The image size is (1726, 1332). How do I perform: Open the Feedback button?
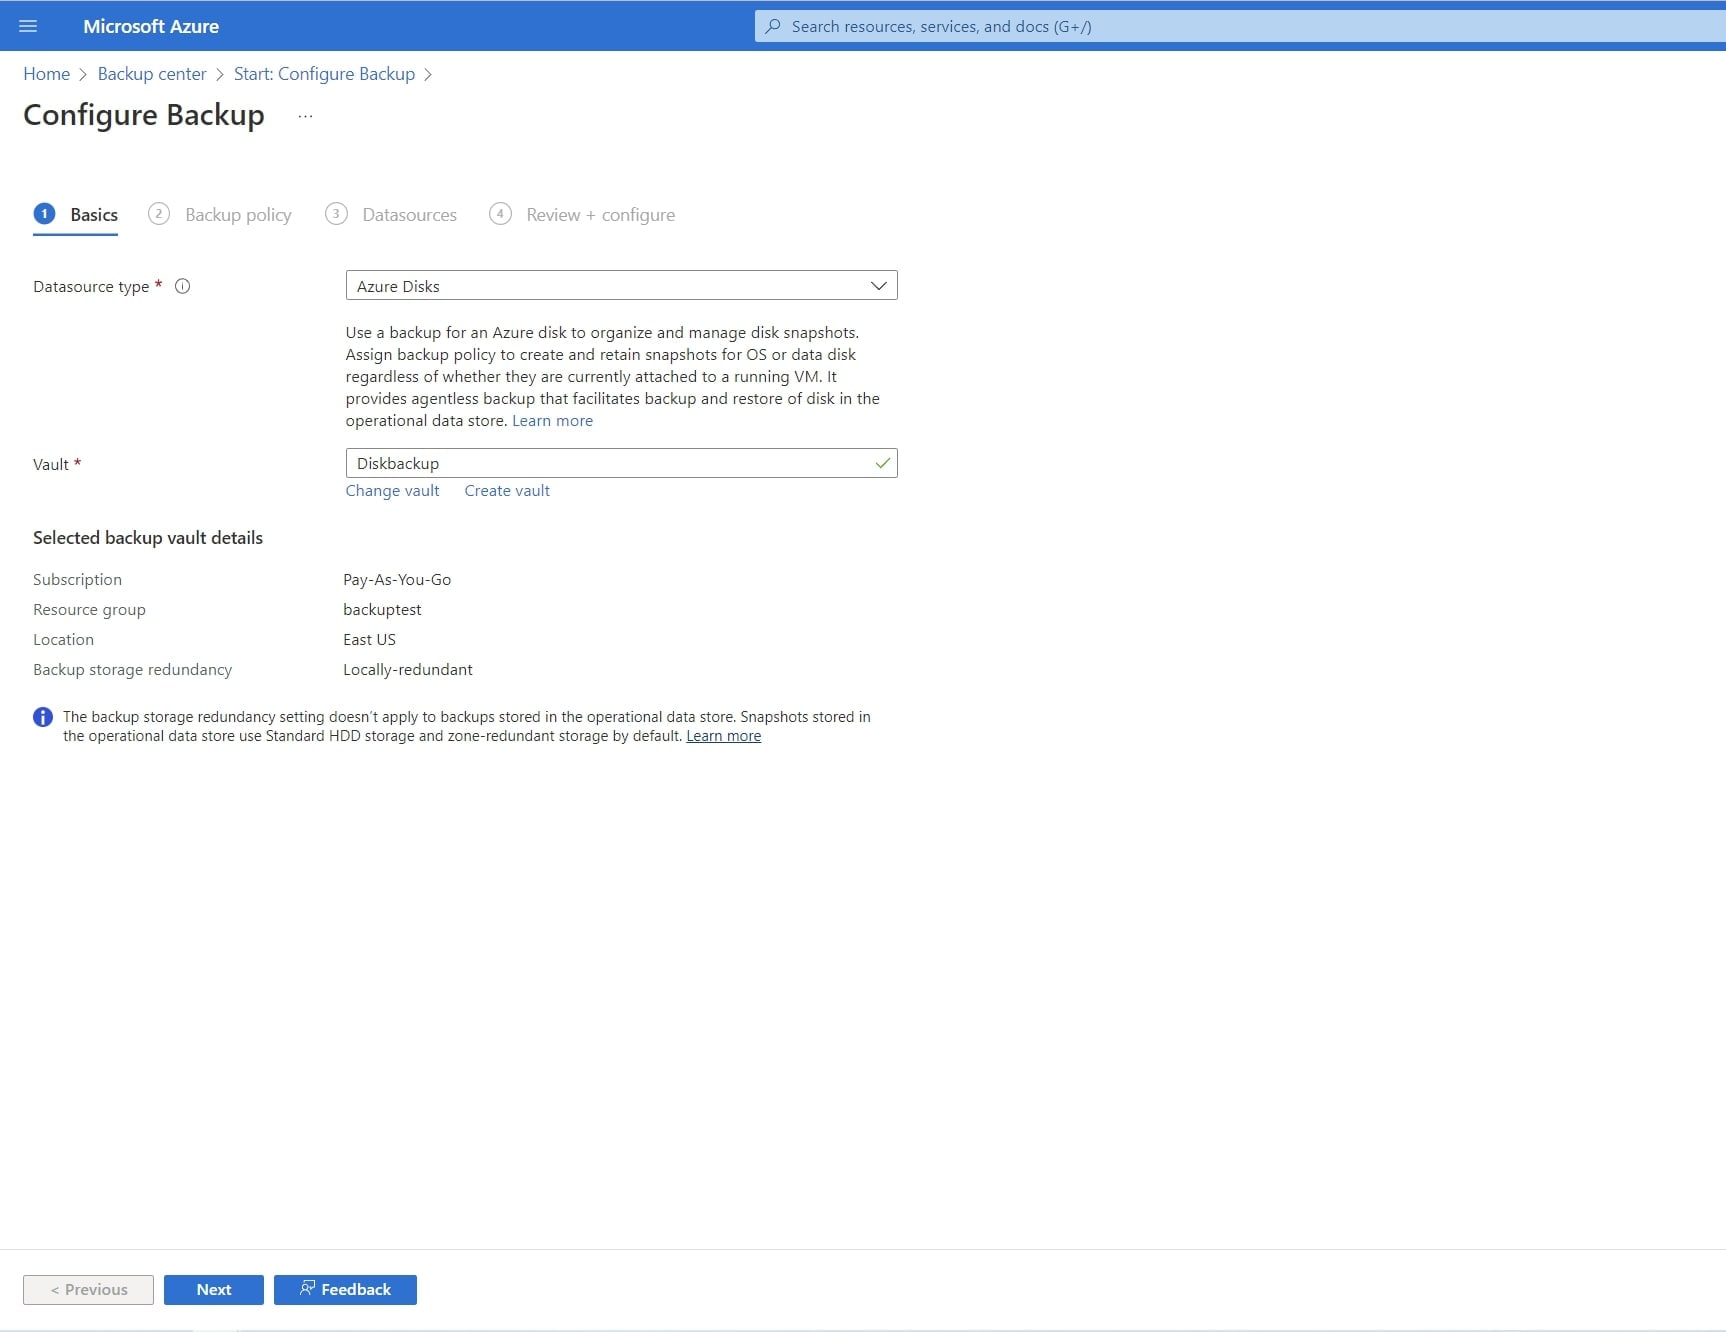tap(345, 1290)
